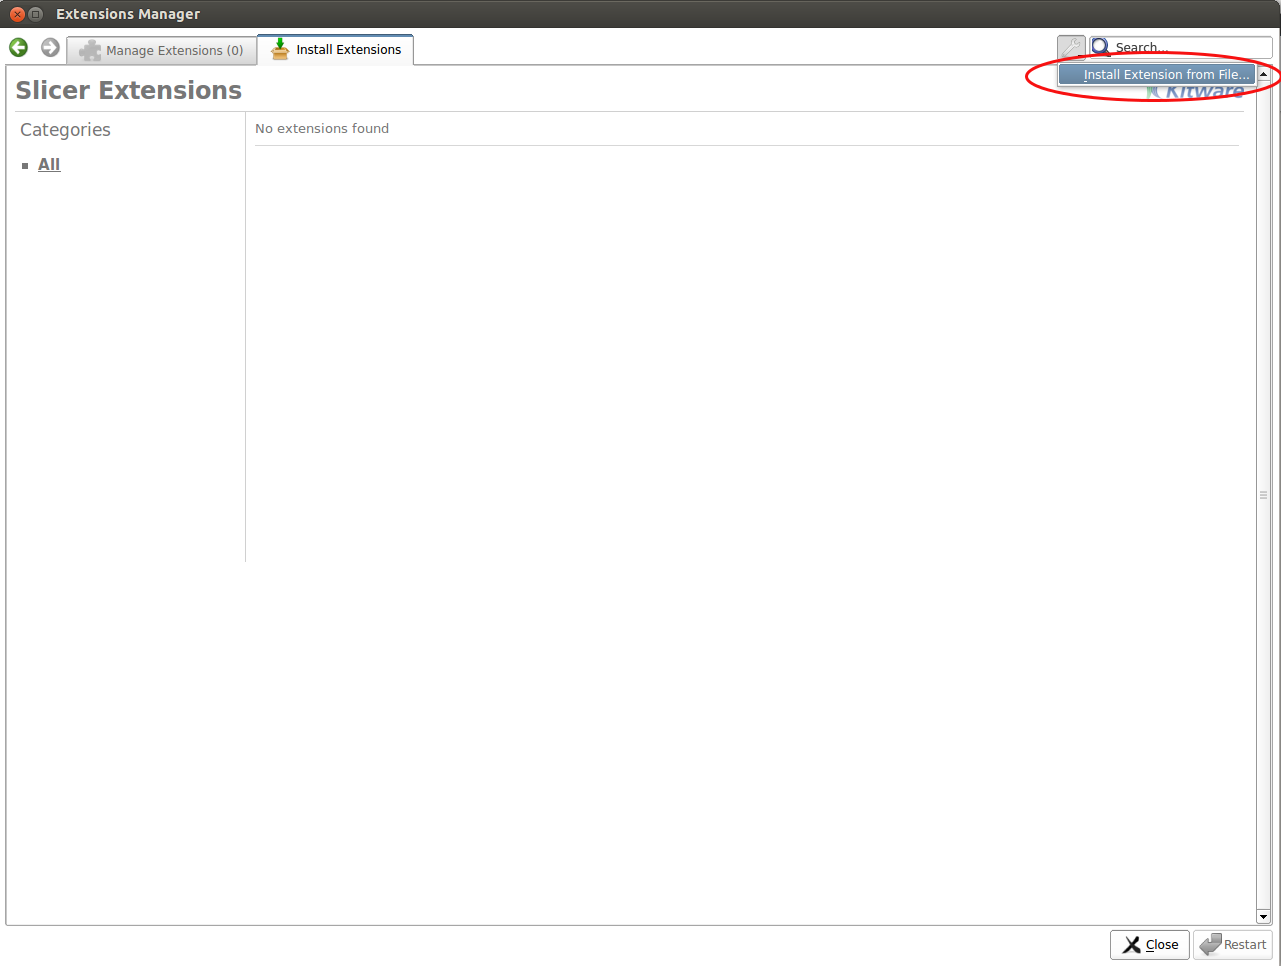Viewport: 1281px width, 966px height.
Task: Click the box download Install Extensions icon
Action: [x=280, y=49]
